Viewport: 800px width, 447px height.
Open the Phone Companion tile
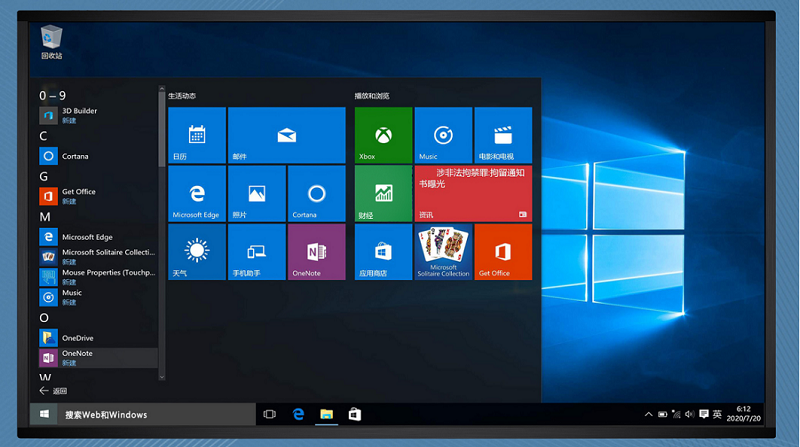point(257,252)
